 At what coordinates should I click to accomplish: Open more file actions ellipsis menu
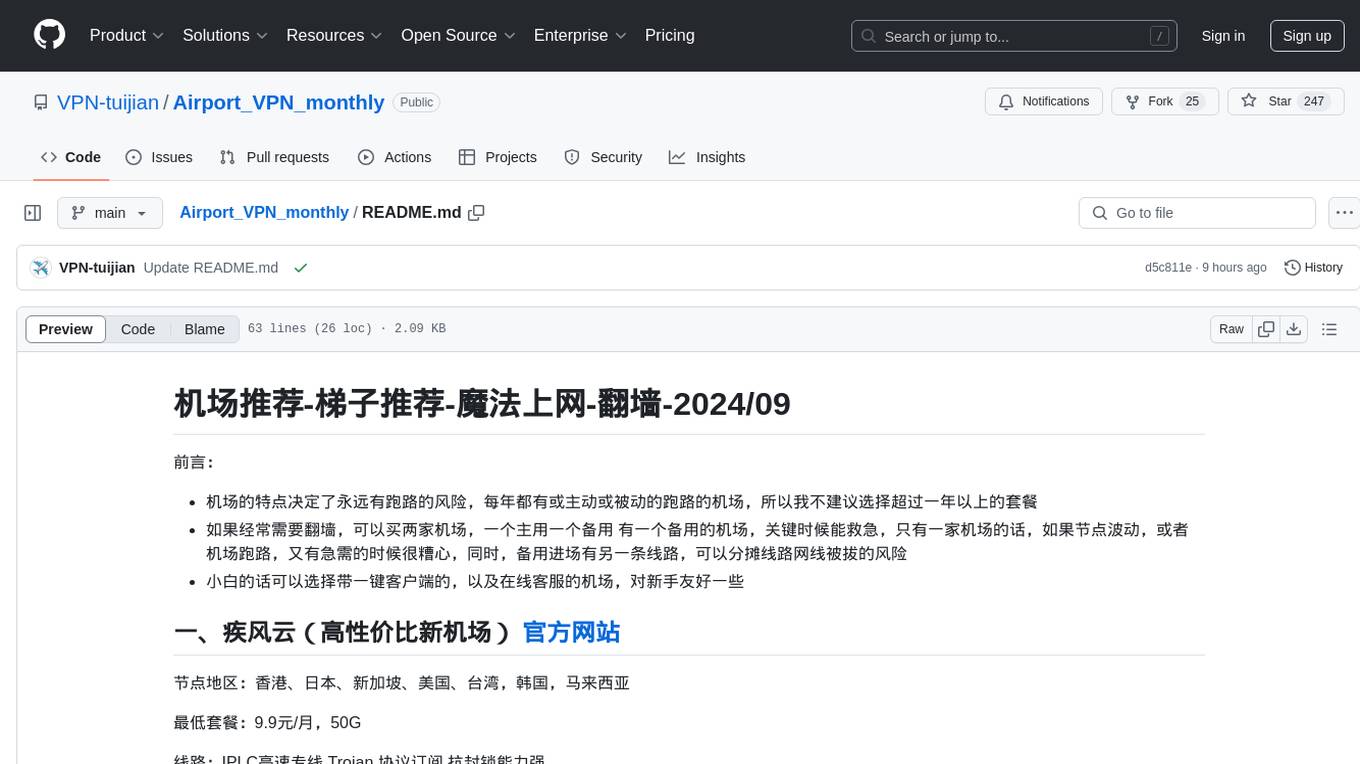pyautogui.click(x=1344, y=213)
